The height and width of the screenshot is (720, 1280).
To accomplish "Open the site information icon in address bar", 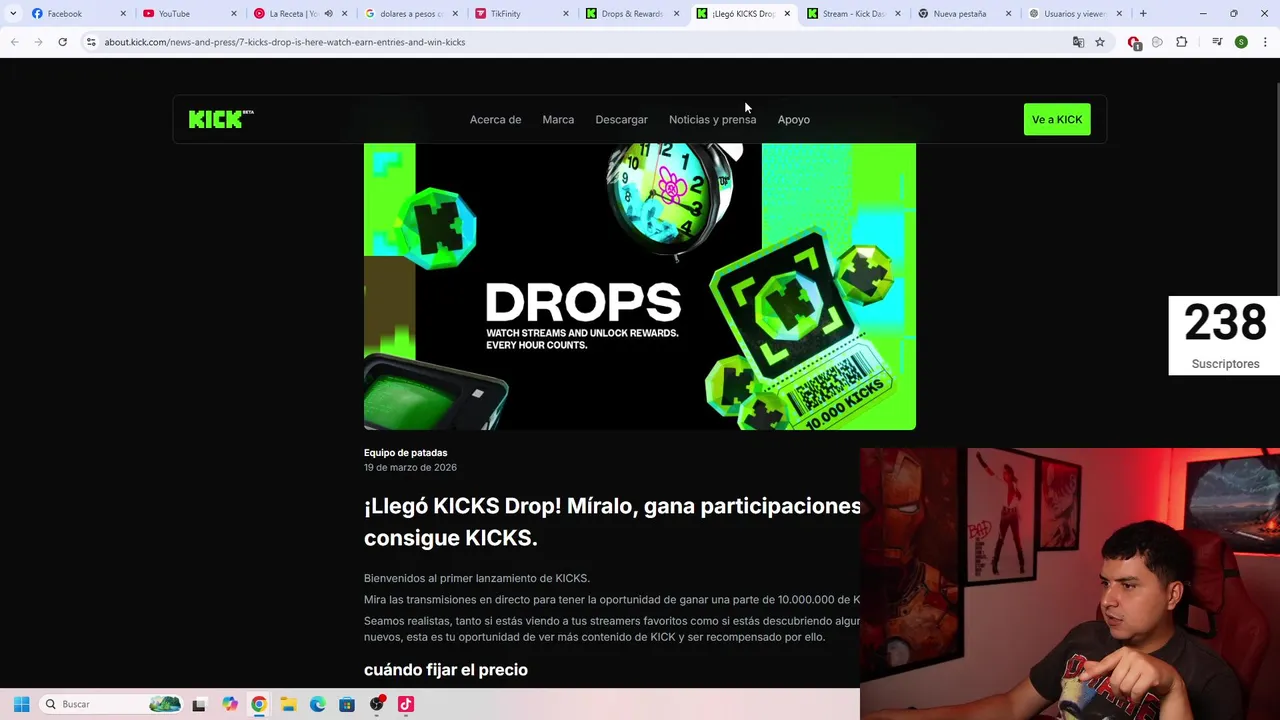I will [x=91, y=42].
